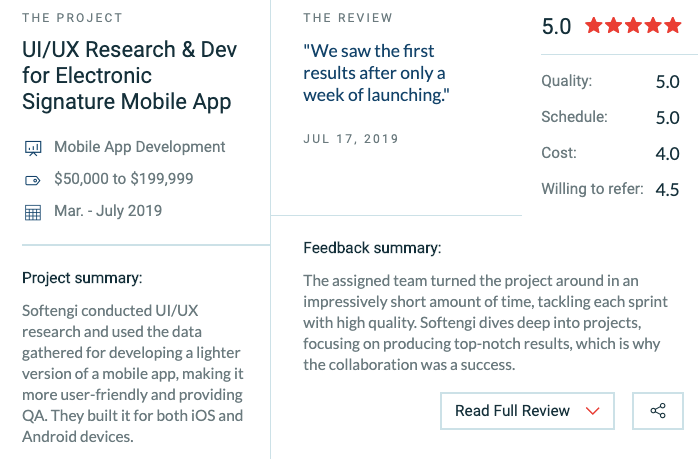Image resolution: width=698 pixels, height=459 pixels.
Task: Select the Mobile App Development category text
Action: pyautogui.click(x=140, y=147)
